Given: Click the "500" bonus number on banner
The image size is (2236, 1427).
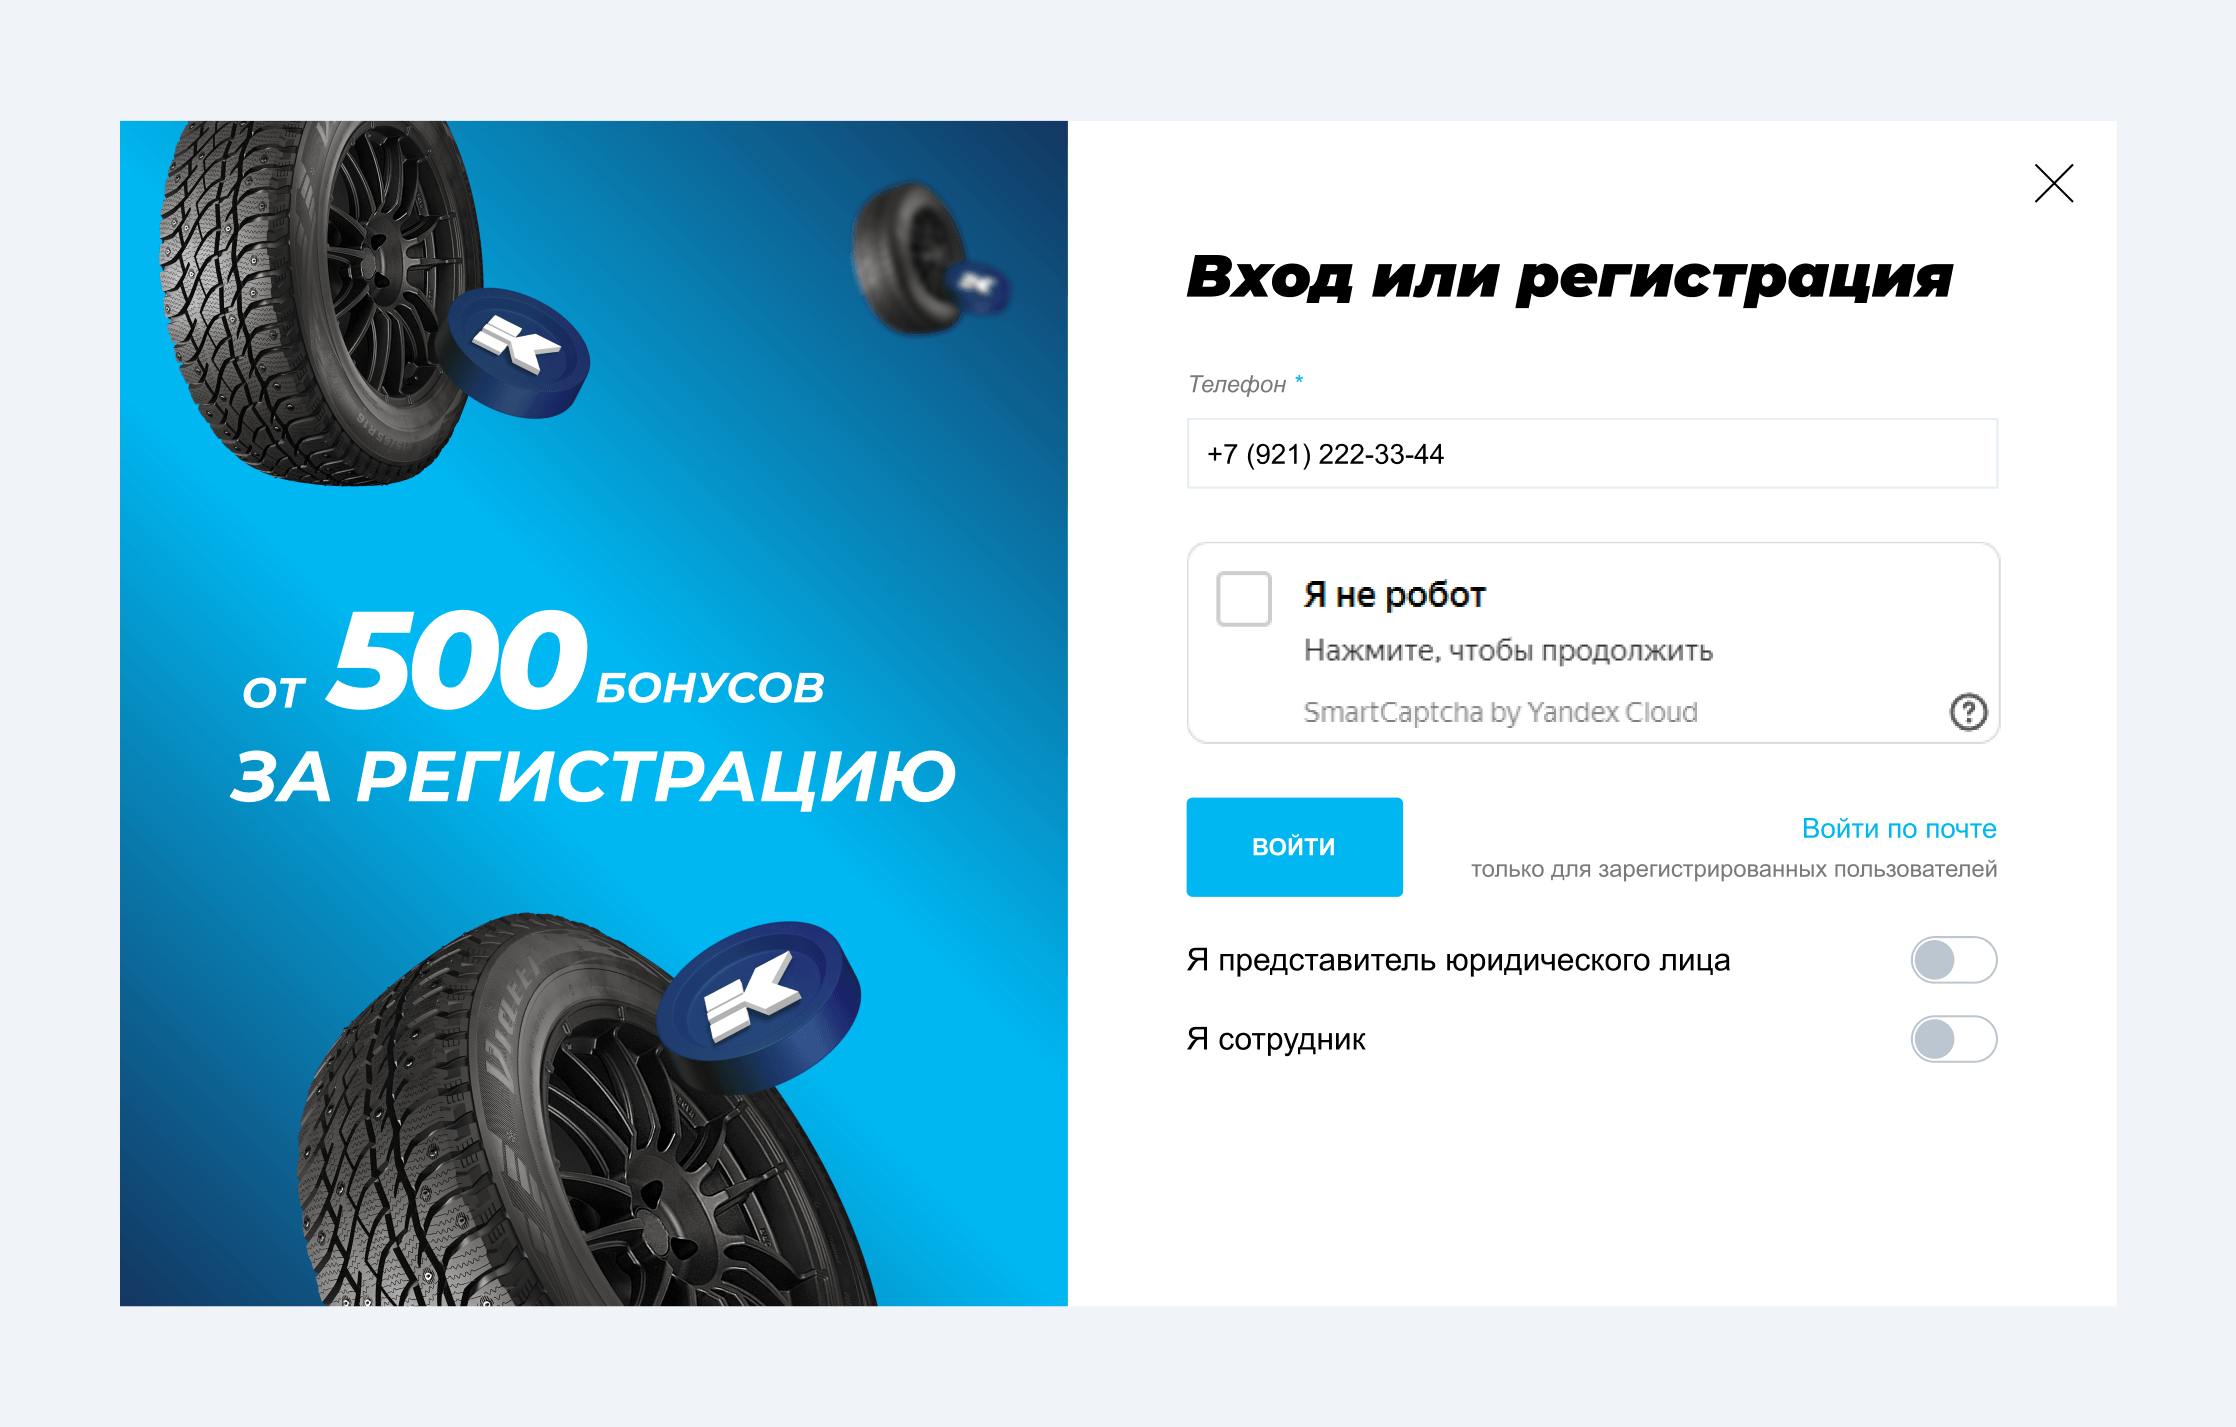Looking at the screenshot, I should pyautogui.click(x=458, y=661).
